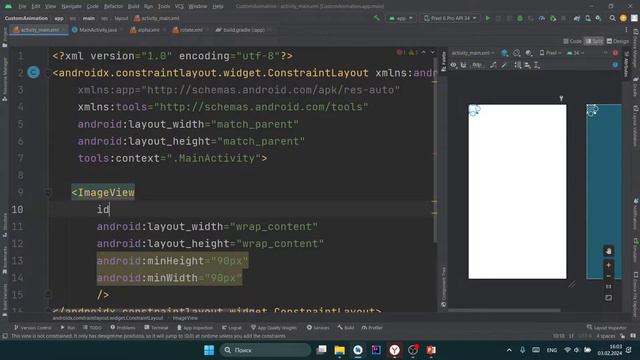Open the Version Control tool window
The width and height of the screenshot is (640, 360).
pos(33,328)
